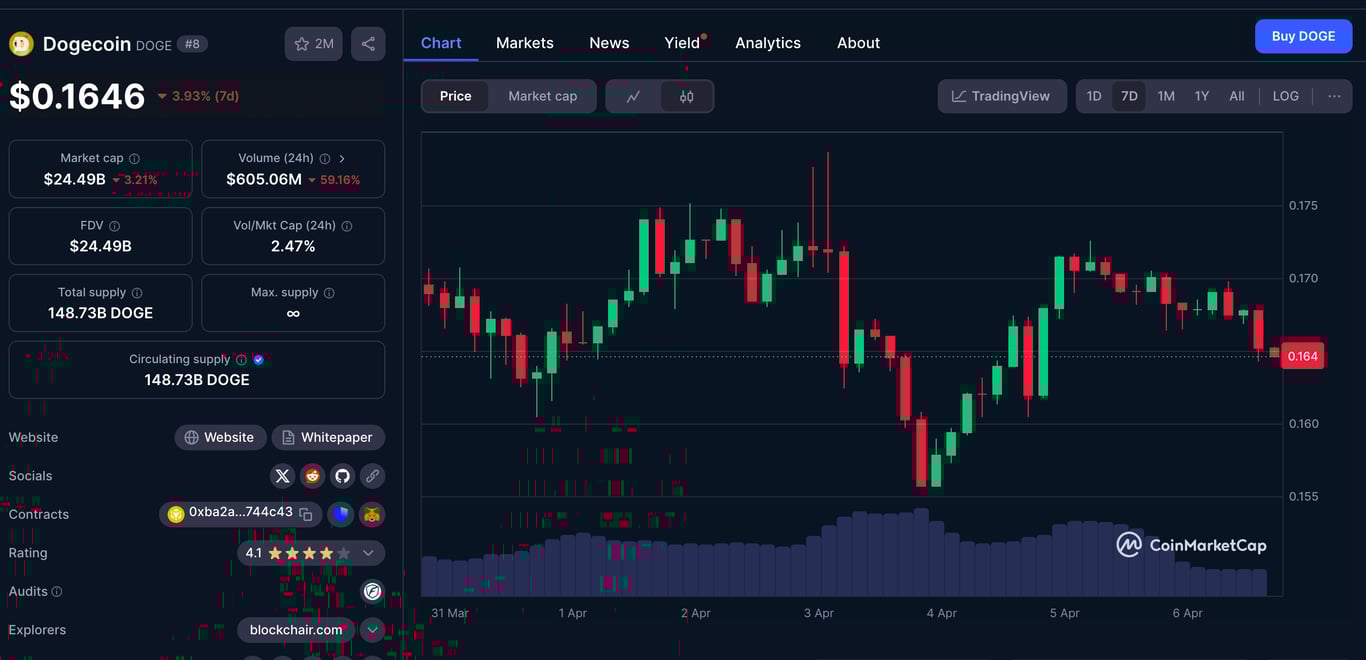Show Total supply info icon

tap(137, 293)
